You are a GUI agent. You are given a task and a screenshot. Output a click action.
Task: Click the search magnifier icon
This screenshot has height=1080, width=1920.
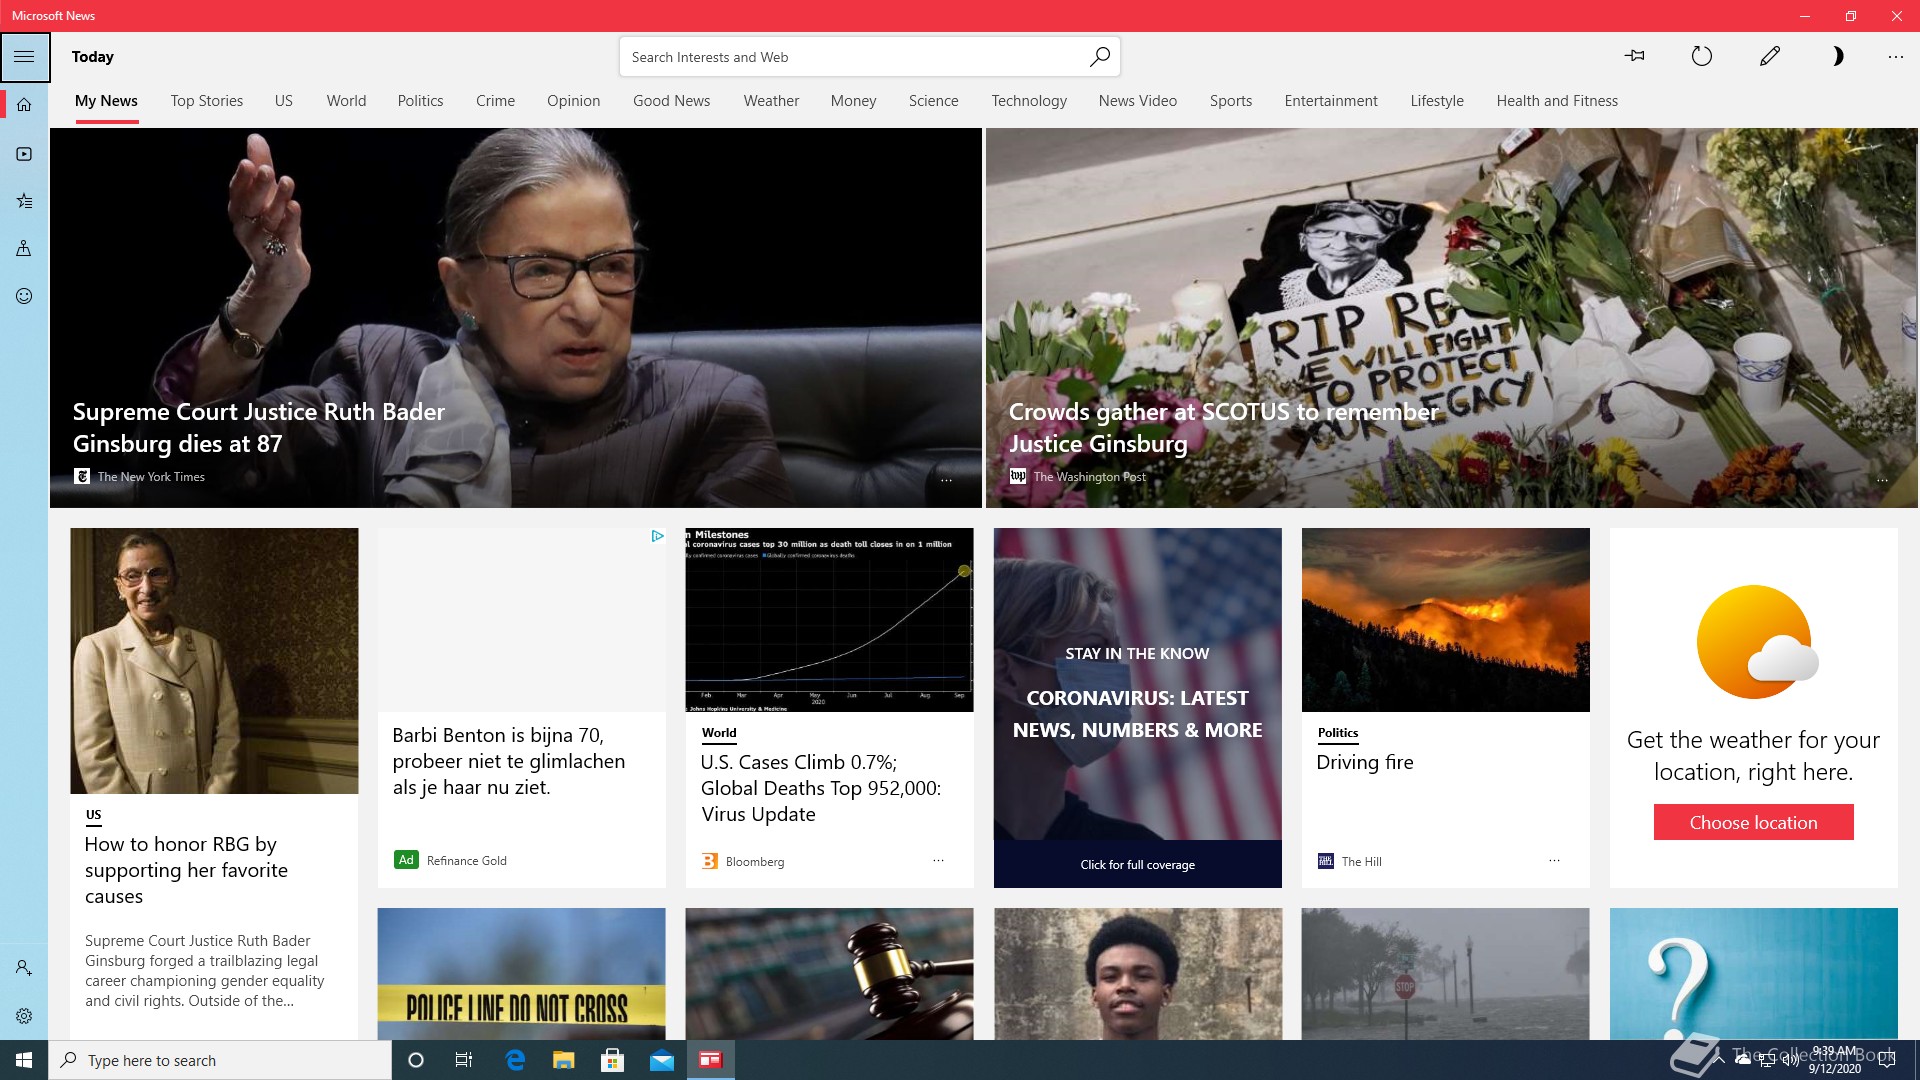click(1099, 57)
